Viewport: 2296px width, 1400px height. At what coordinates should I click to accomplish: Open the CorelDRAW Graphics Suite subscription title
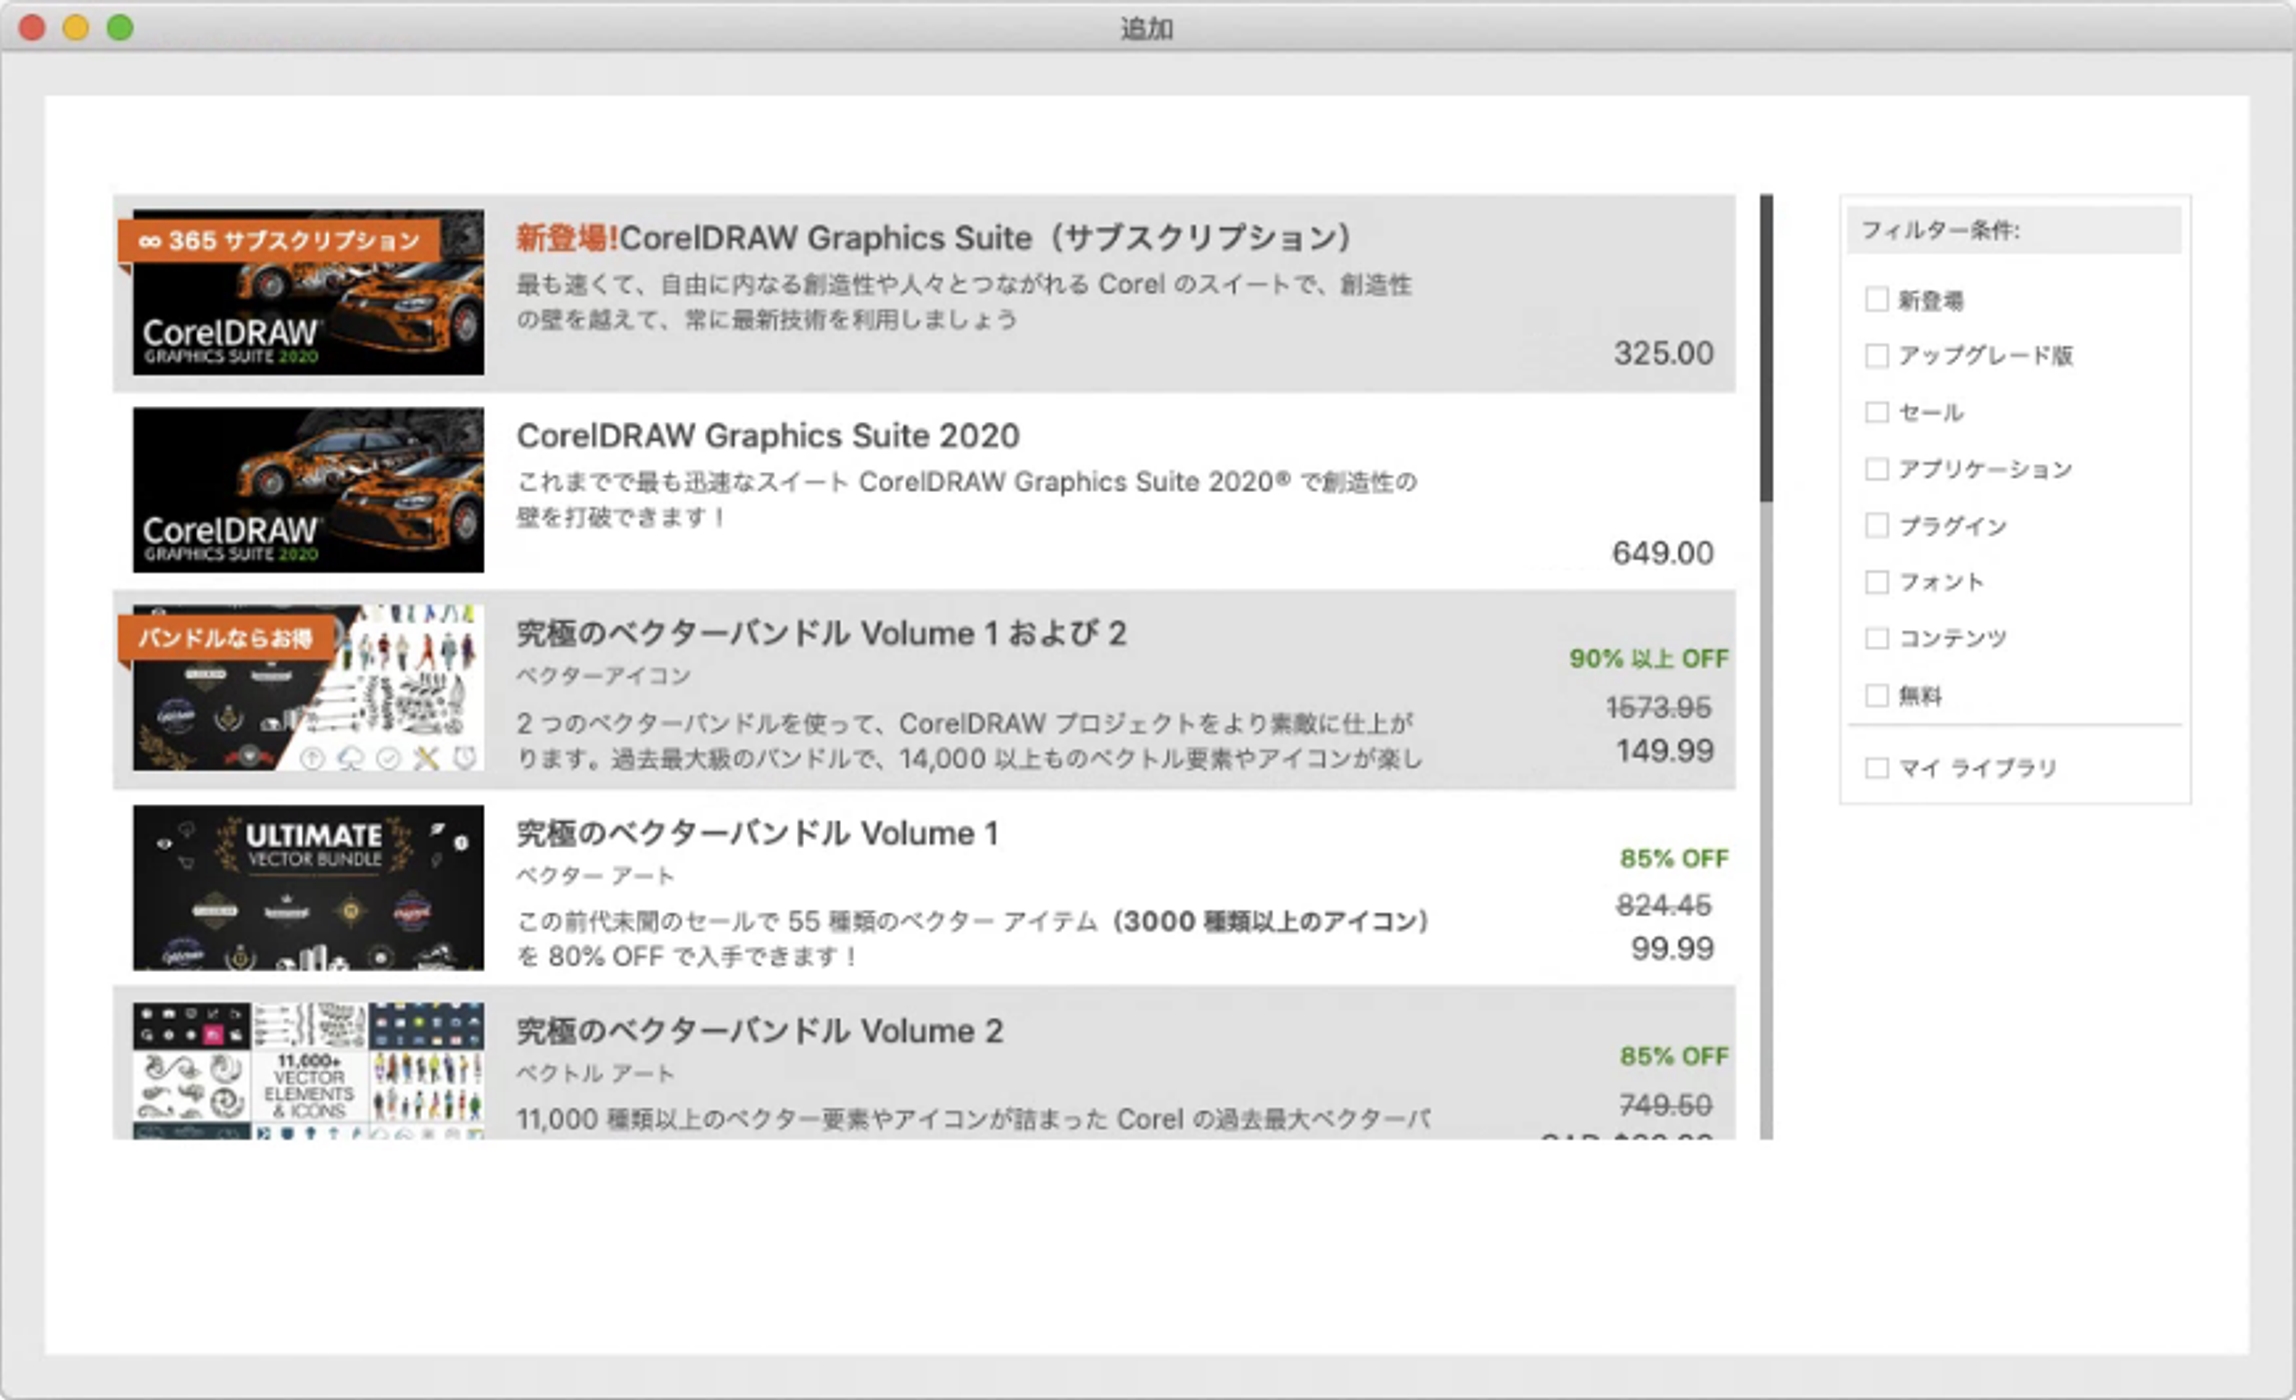tap(932, 238)
